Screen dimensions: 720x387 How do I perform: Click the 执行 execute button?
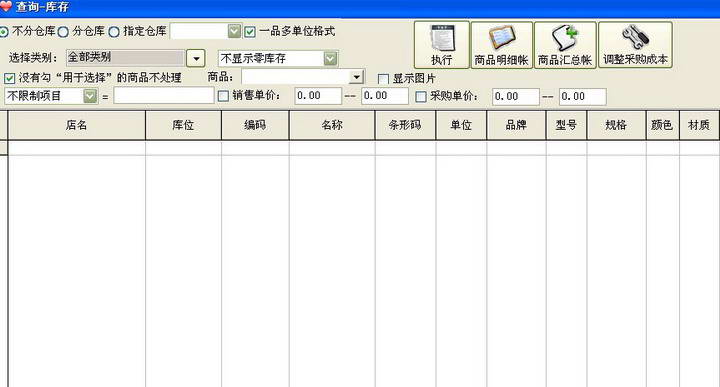[x=441, y=45]
